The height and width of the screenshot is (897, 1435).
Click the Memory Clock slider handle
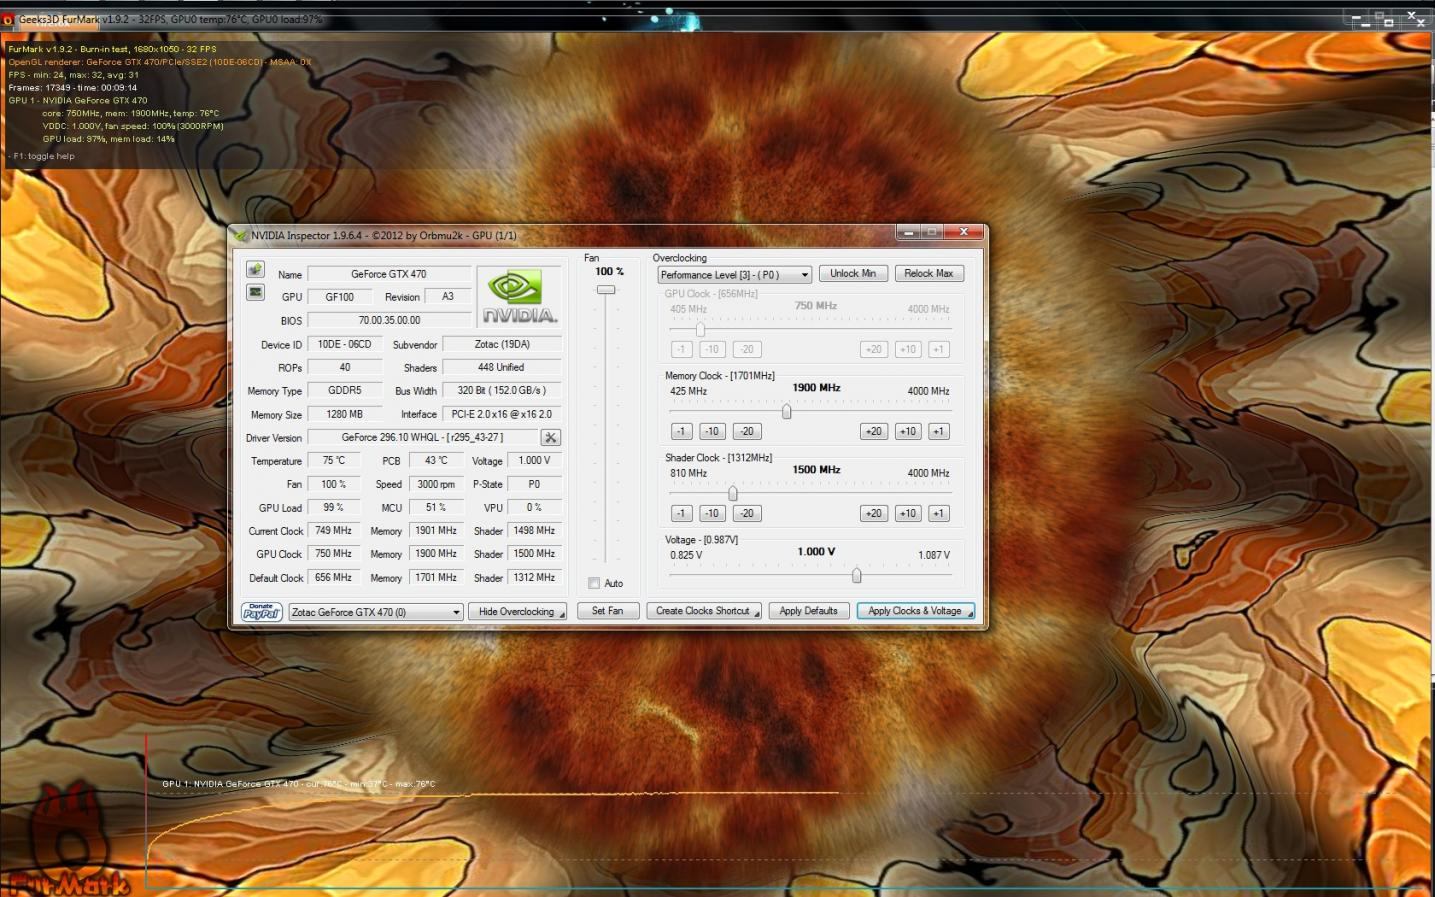pos(787,411)
